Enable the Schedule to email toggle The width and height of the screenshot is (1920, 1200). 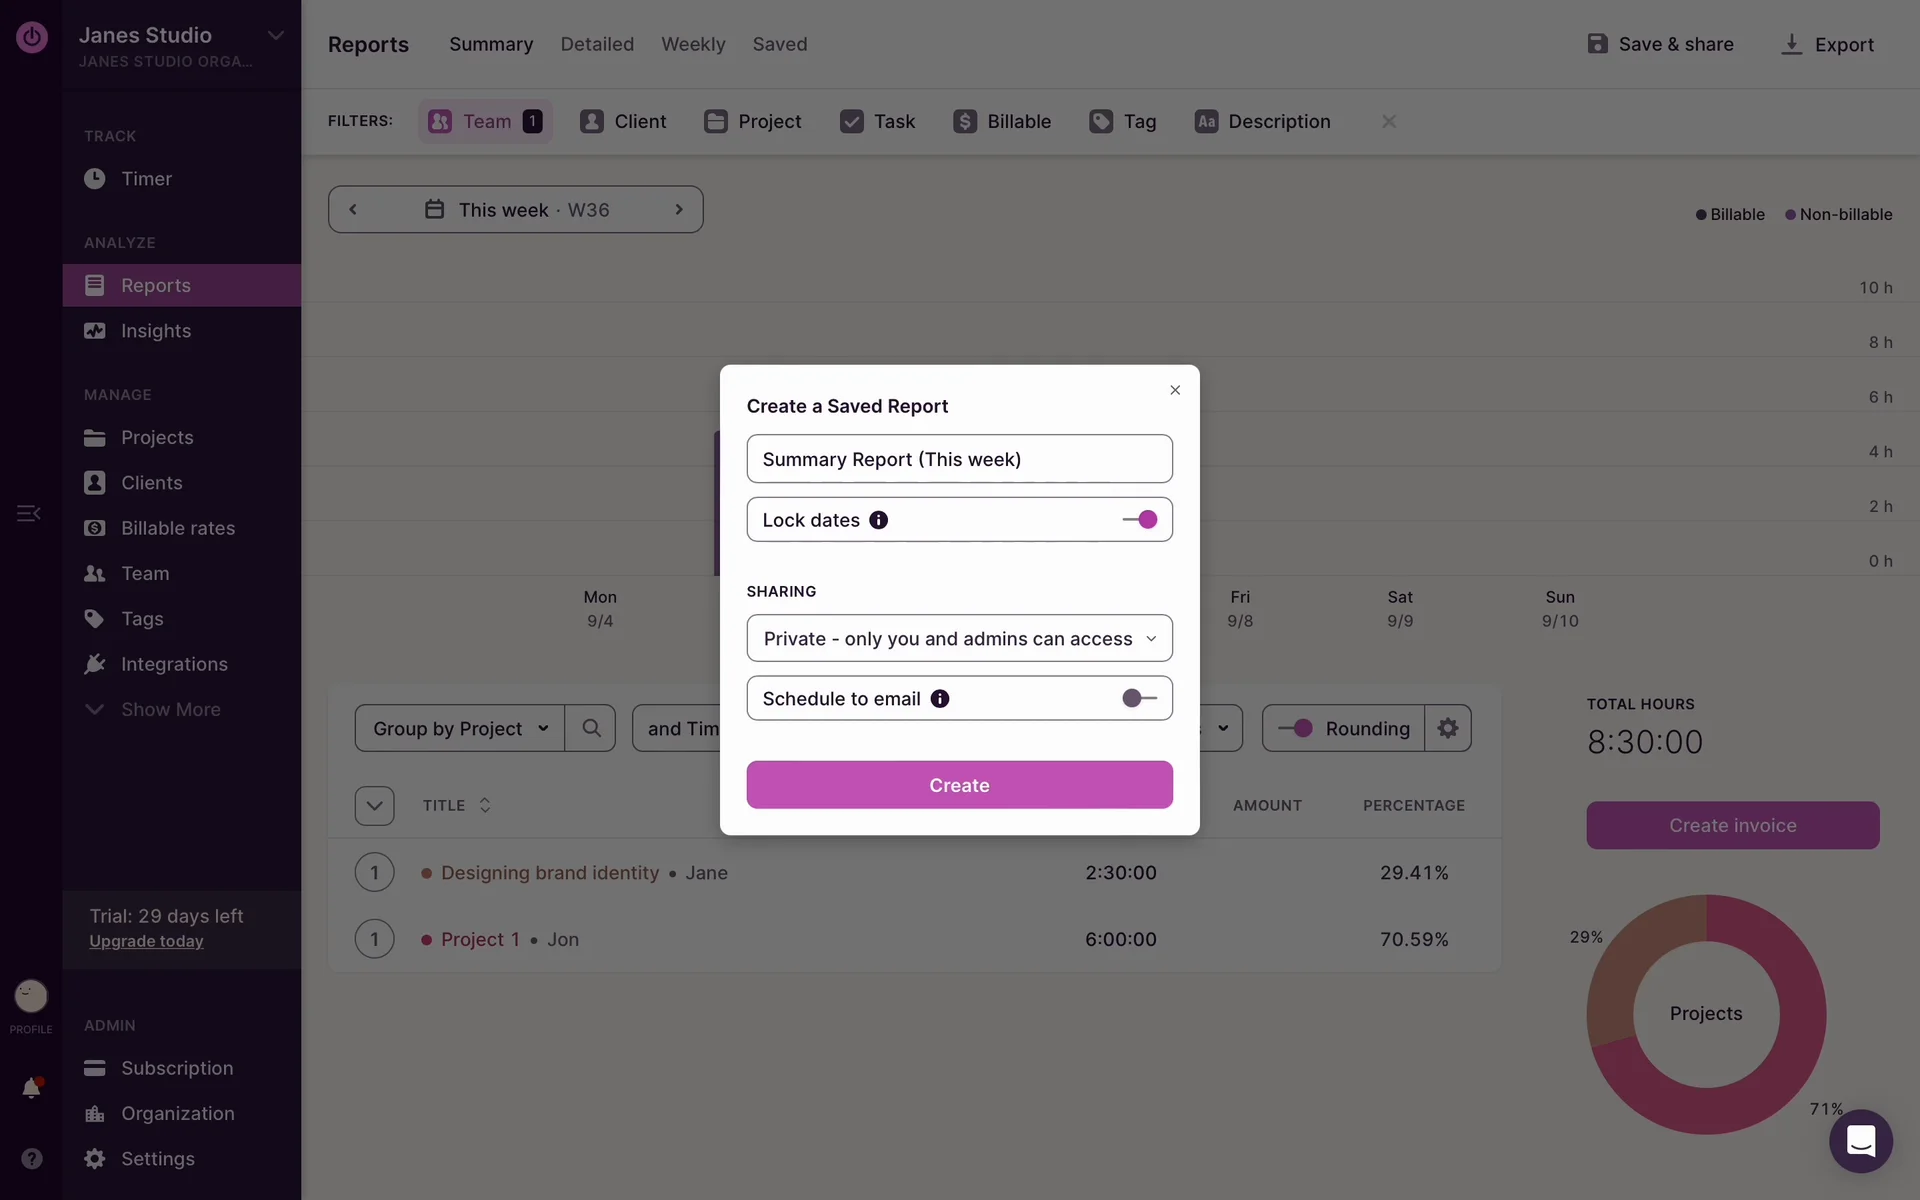[1140, 699]
